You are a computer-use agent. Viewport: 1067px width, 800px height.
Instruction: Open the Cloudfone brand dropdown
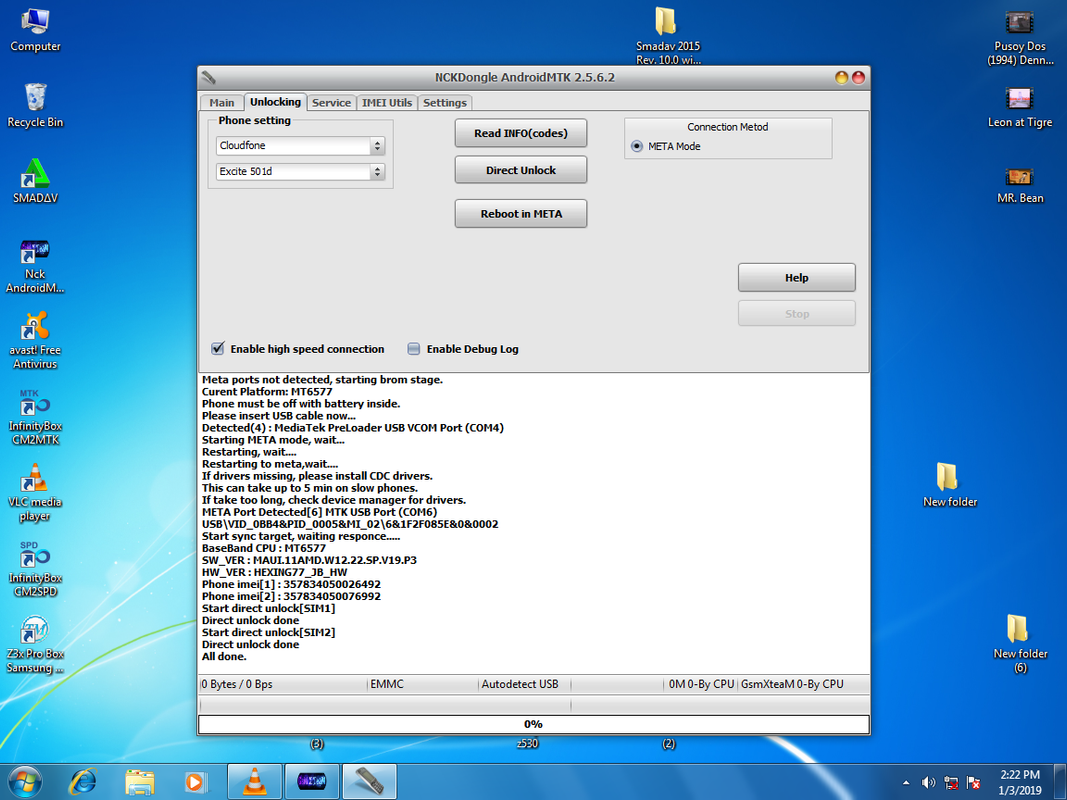coord(301,146)
